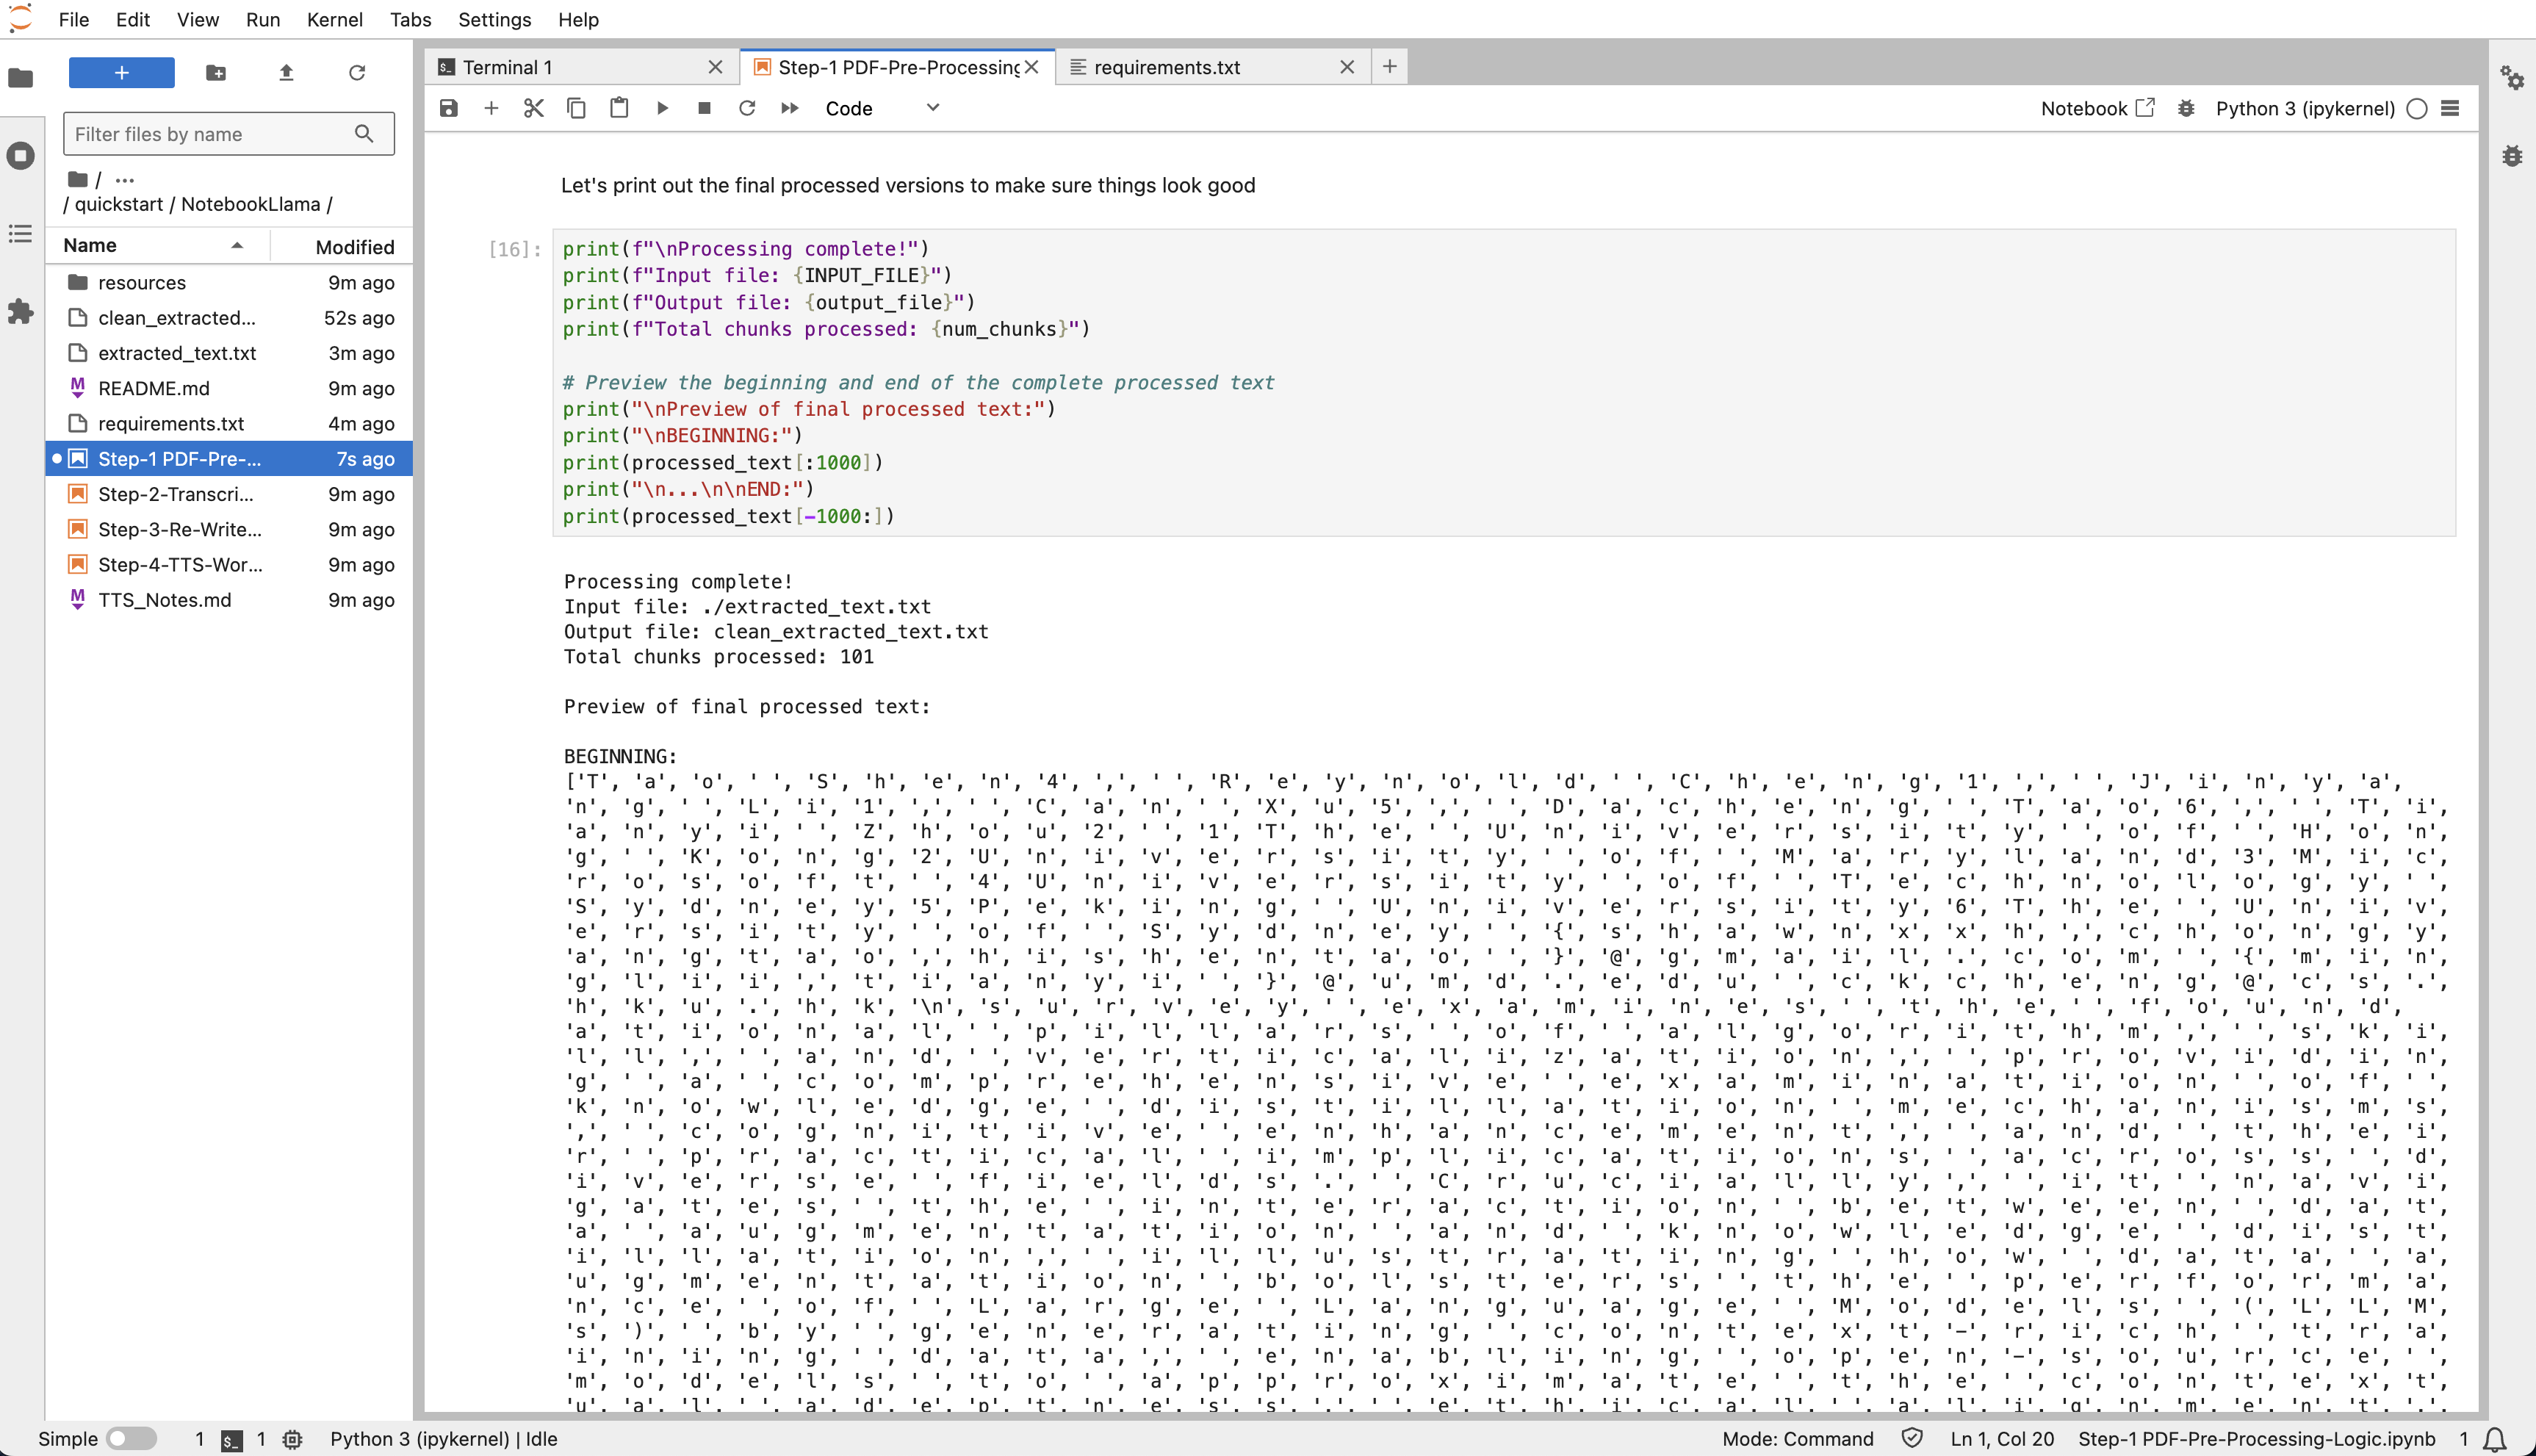Toggle the Simple interface mode switch
The height and width of the screenshot is (1456, 2536).
click(131, 1437)
